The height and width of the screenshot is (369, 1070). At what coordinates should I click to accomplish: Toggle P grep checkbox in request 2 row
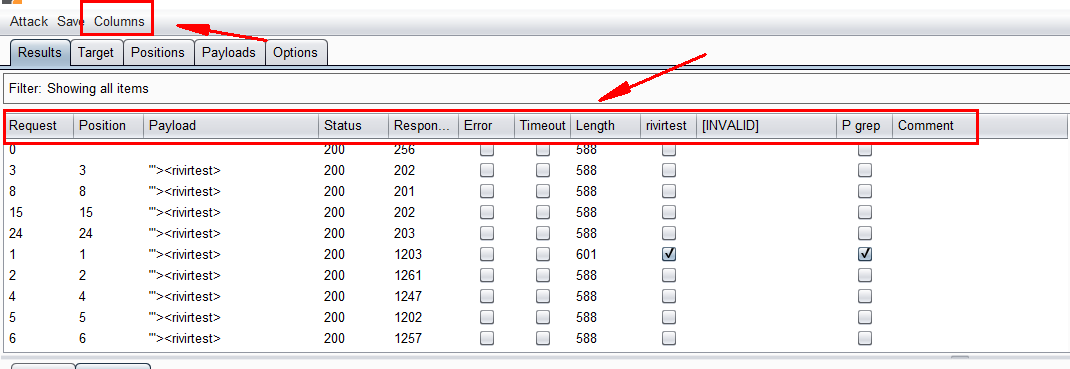click(x=865, y=276)
